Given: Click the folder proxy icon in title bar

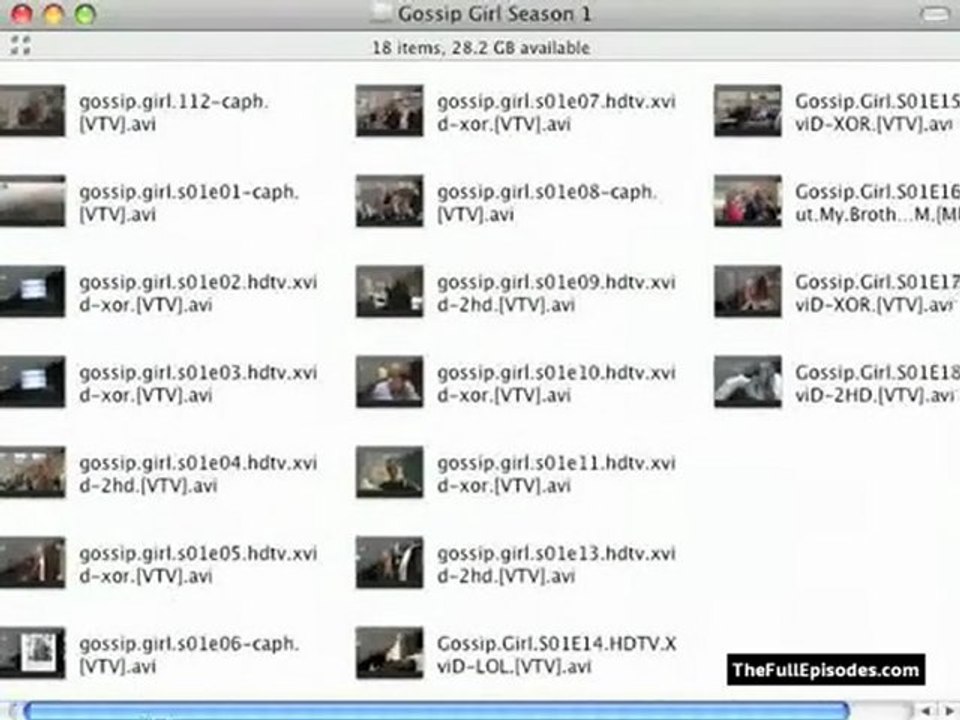Looking at the screenshot, I should click(x=381, y=13).
